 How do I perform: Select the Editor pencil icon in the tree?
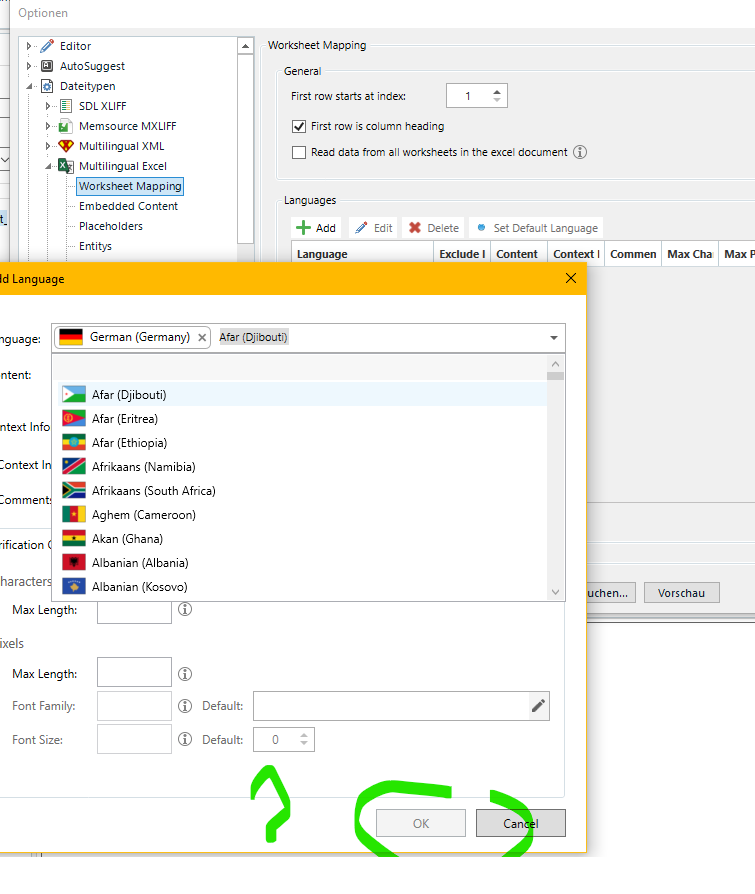(47, 46)
